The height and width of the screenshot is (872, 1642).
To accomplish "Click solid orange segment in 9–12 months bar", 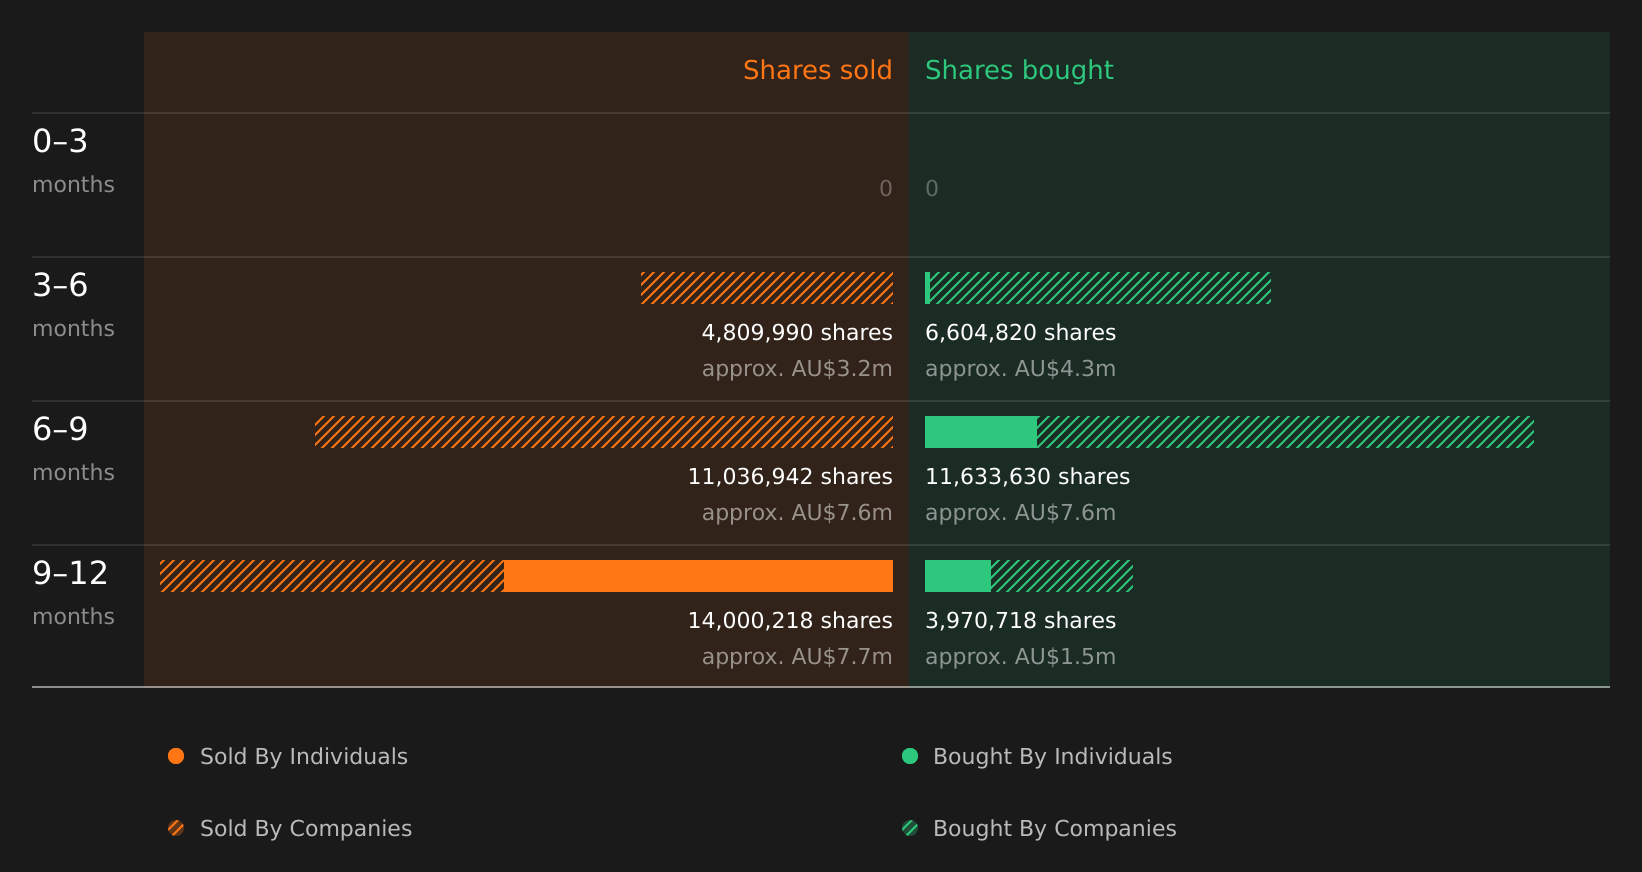I will click(x=698, y=576).
